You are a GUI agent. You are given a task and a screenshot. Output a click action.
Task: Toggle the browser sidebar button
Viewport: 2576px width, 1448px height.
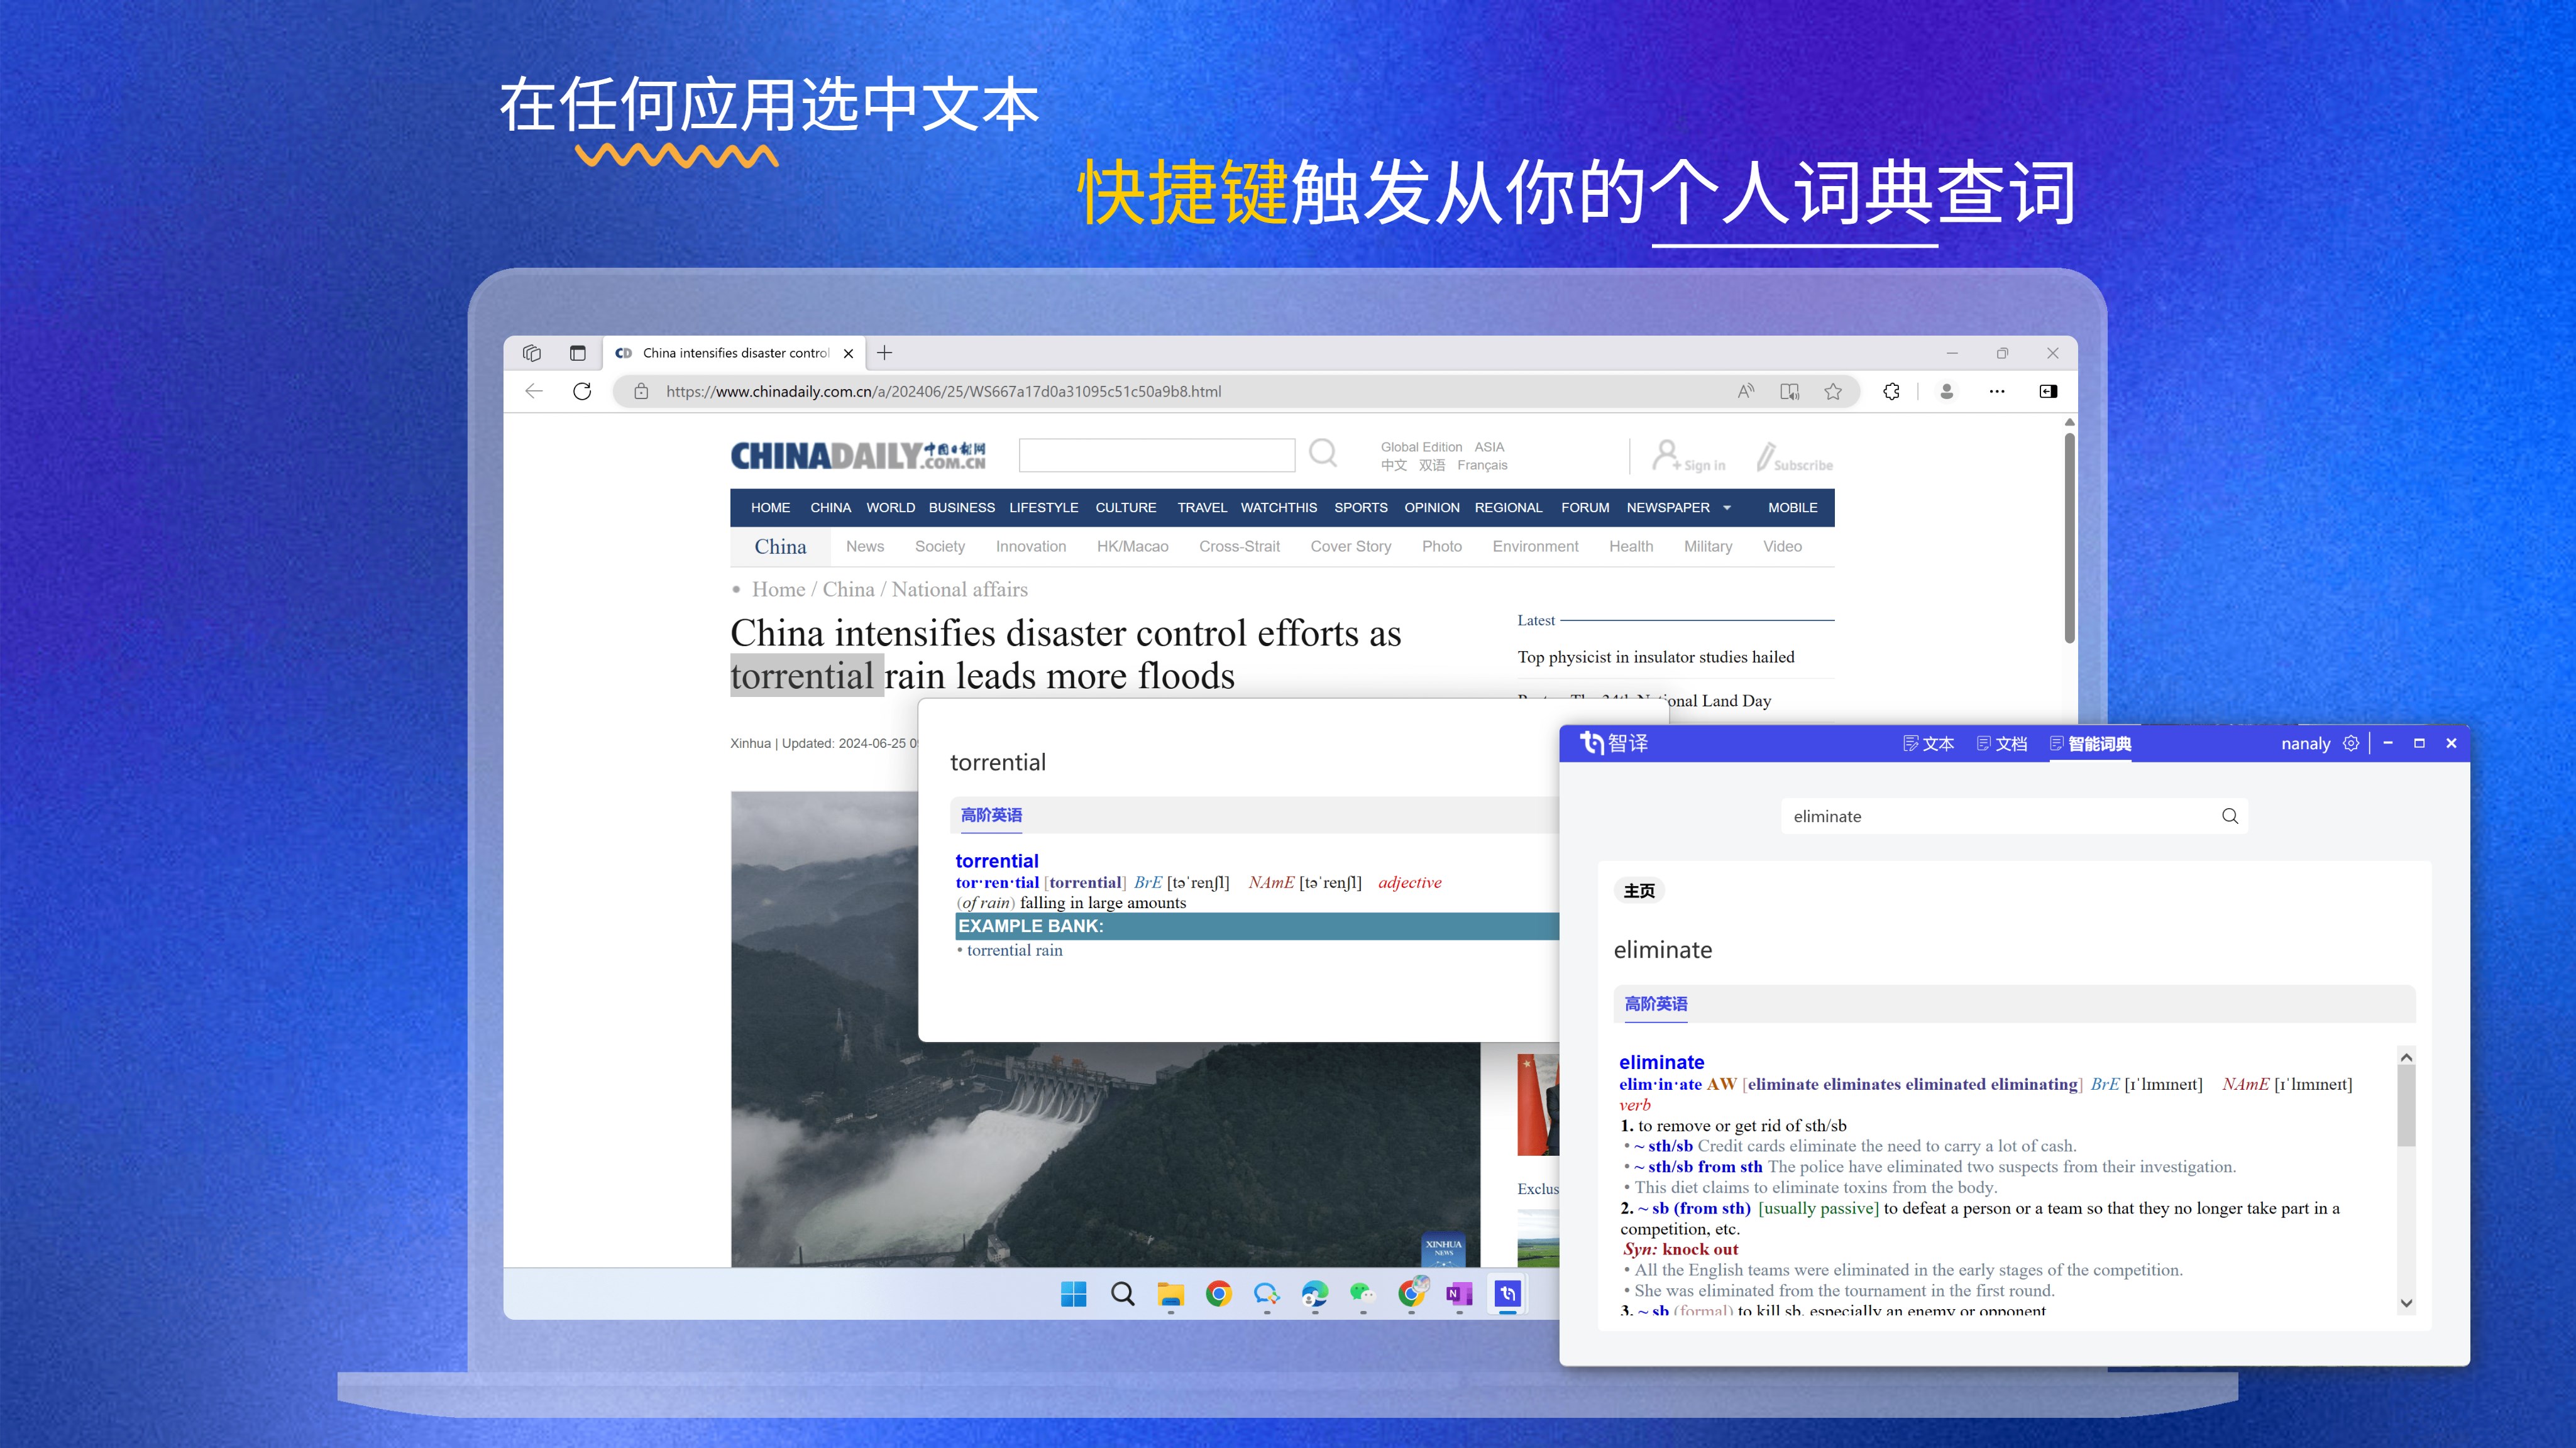pyautogui.click(x=2048, y=391)
